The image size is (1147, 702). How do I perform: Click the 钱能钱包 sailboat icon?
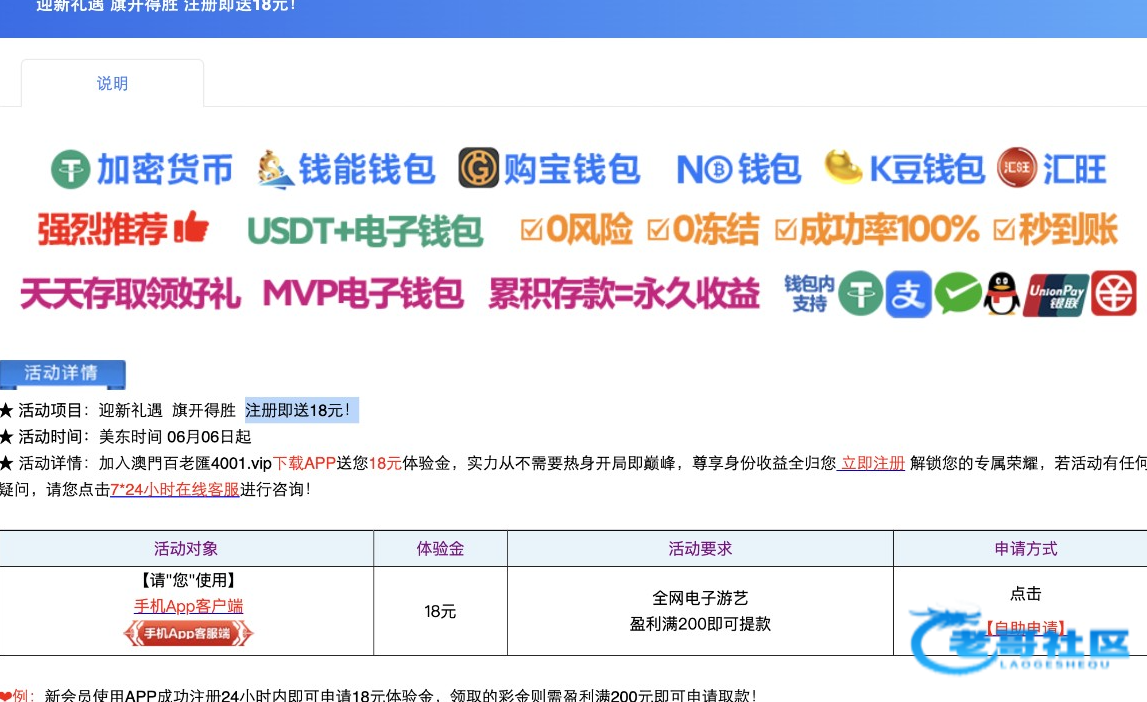click(x=275, y=169)
